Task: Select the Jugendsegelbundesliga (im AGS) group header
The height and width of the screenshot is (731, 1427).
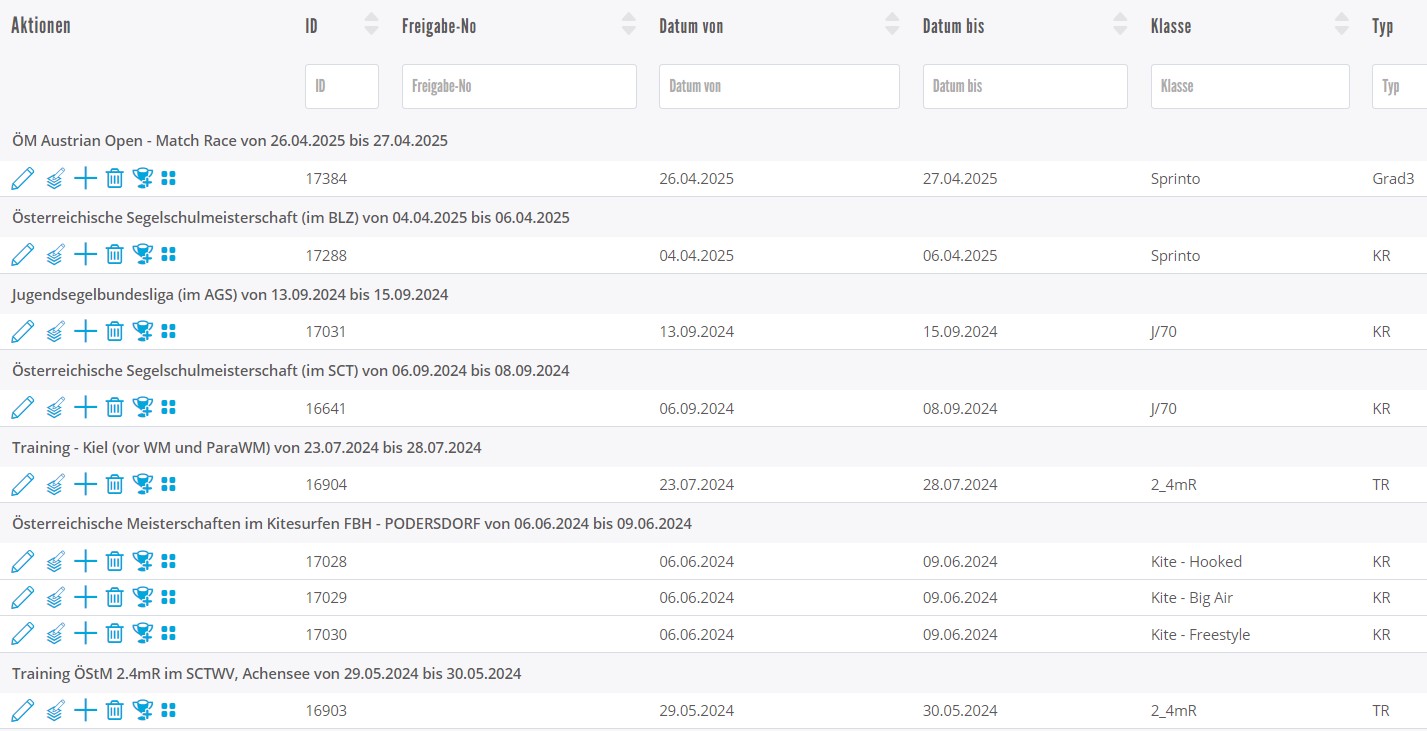Action: 230,295
